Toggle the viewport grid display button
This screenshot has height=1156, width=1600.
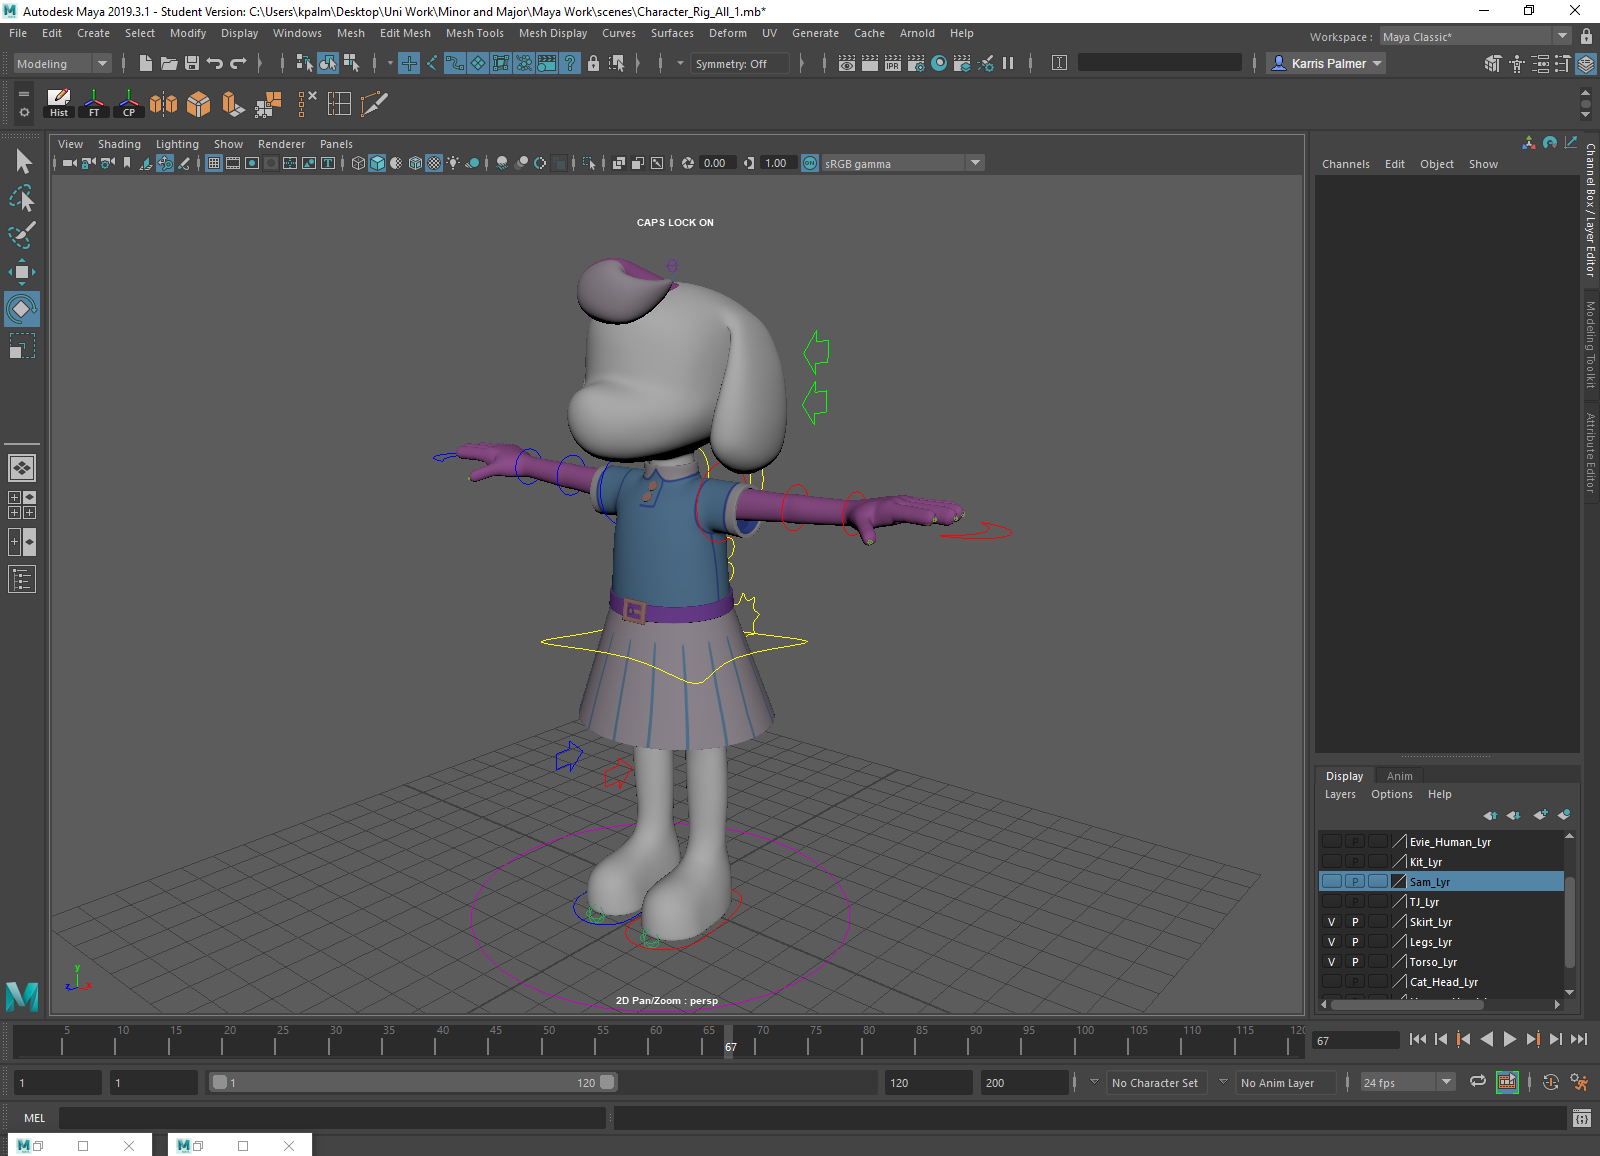coord(214,163)
